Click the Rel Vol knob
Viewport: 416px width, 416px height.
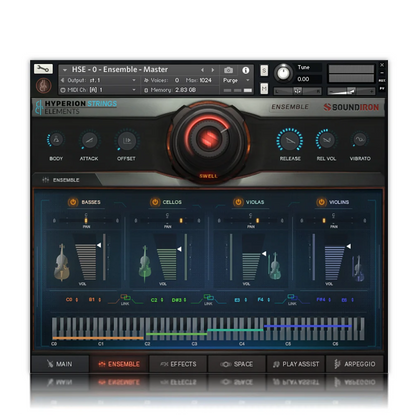326,140
